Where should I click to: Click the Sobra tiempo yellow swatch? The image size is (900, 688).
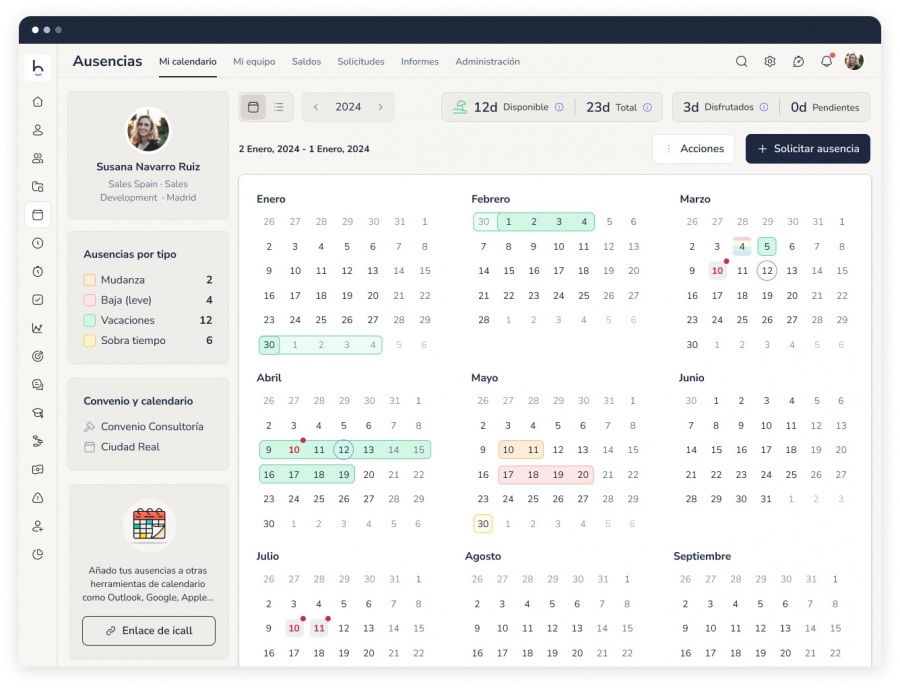tap(90, 340)
